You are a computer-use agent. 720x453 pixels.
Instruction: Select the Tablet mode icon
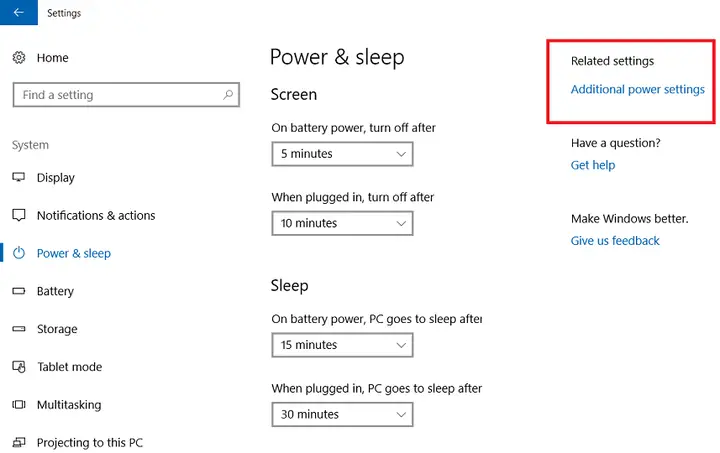pyautogui.click(x=19, y=367)
